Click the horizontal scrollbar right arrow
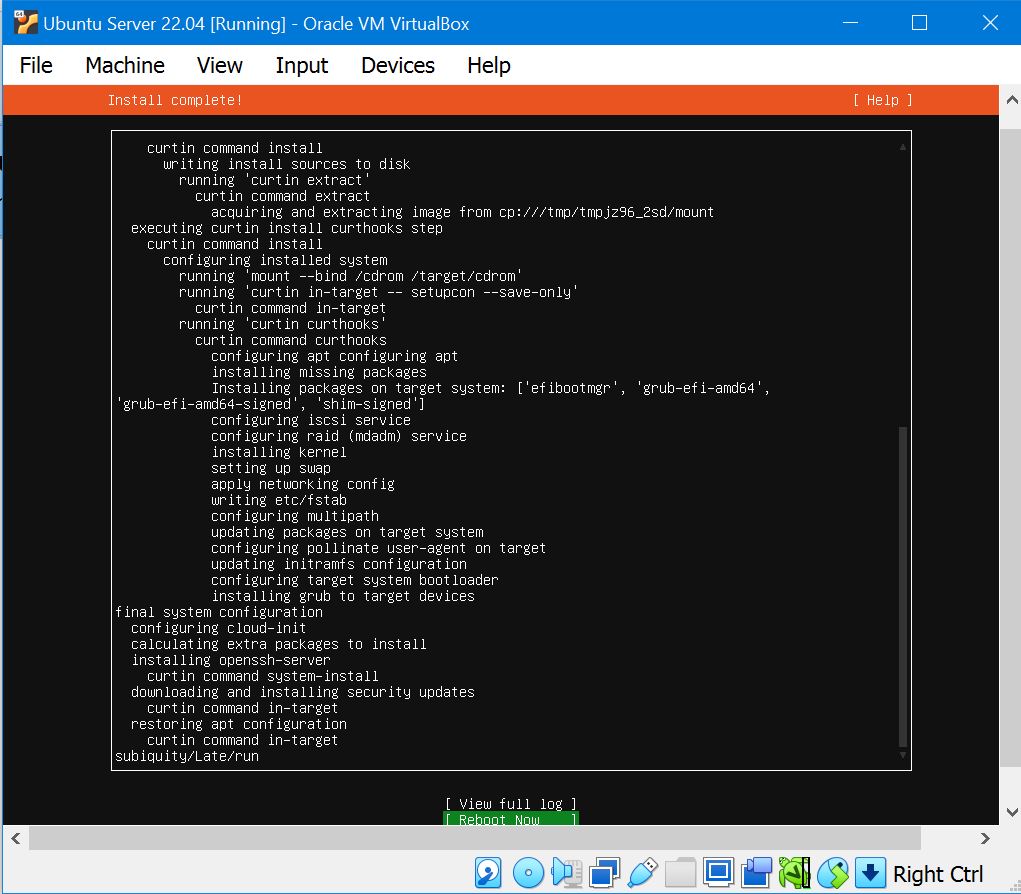Viewport: 1021px width, 894px height. click(985, 839)
